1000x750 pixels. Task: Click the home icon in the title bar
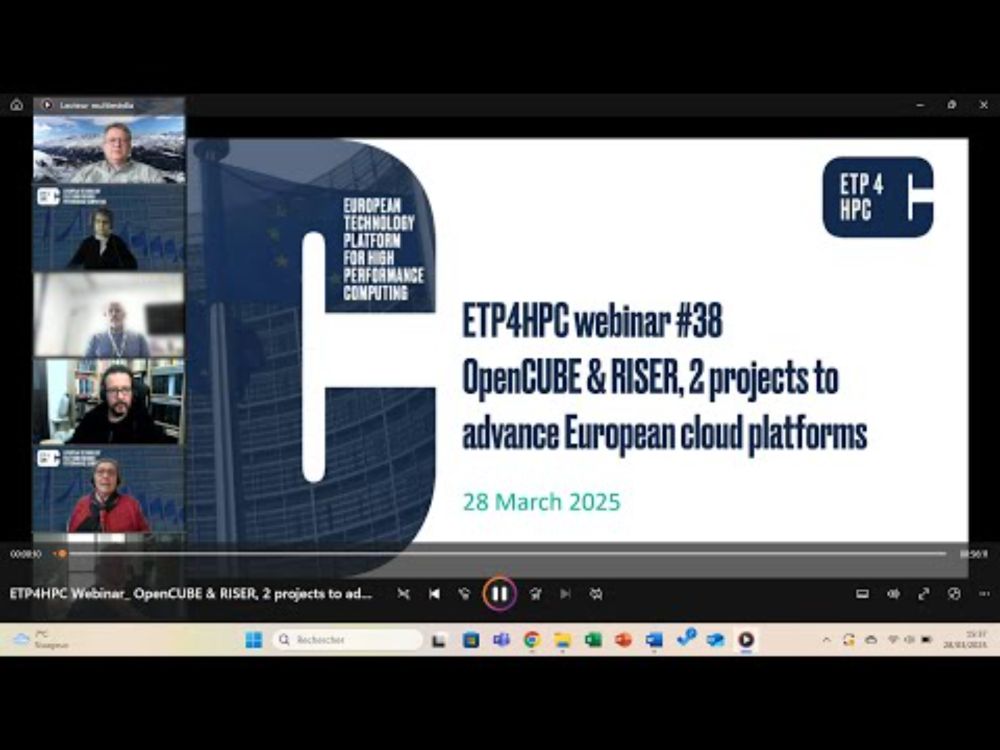[x=17, y=105]
